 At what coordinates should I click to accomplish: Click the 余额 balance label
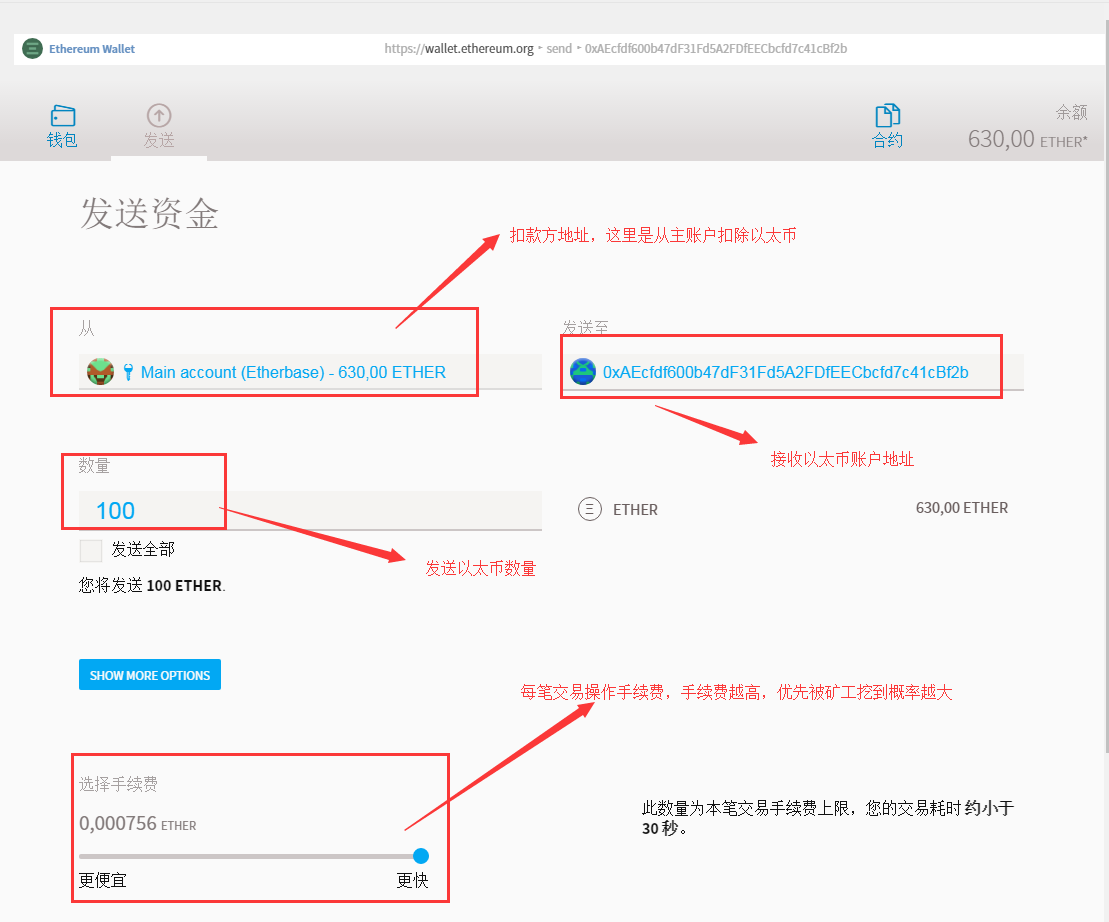tap(1072, 112)
